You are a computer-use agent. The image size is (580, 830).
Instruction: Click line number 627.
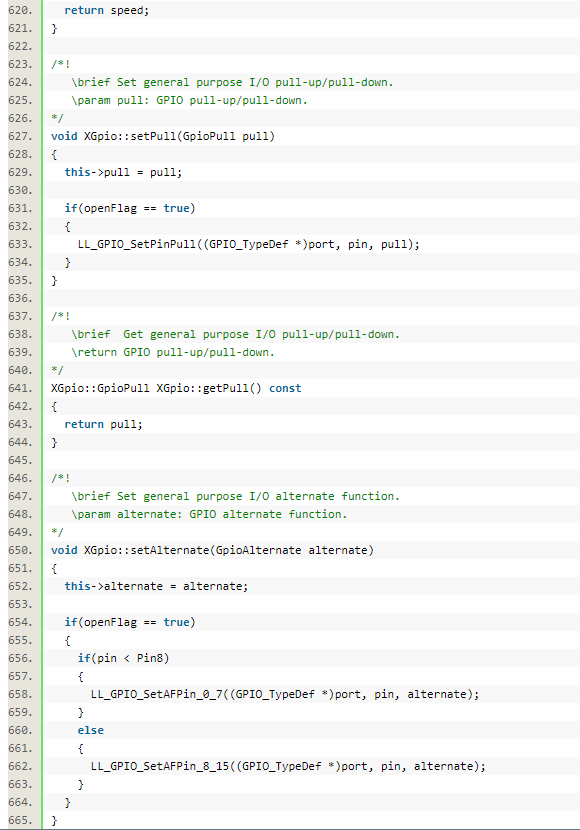click(x=20, y=136)
